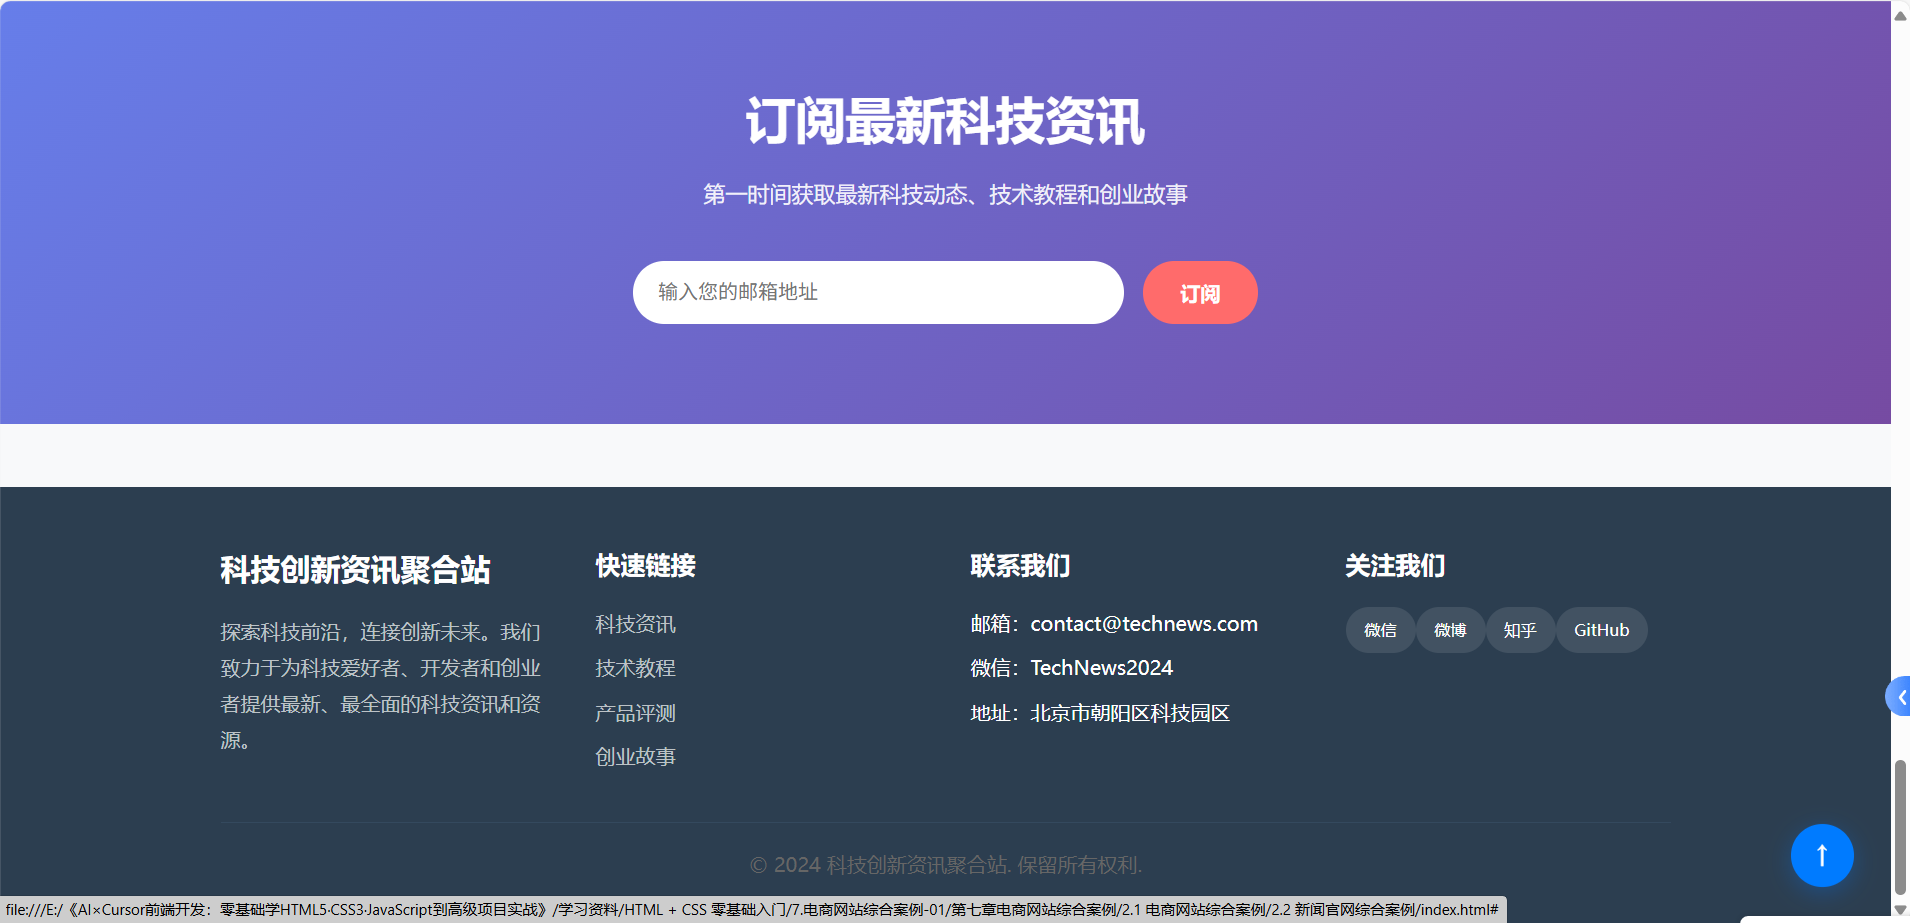
Task: Click the scrollbar up arrow
Action: click(1900, 14)
